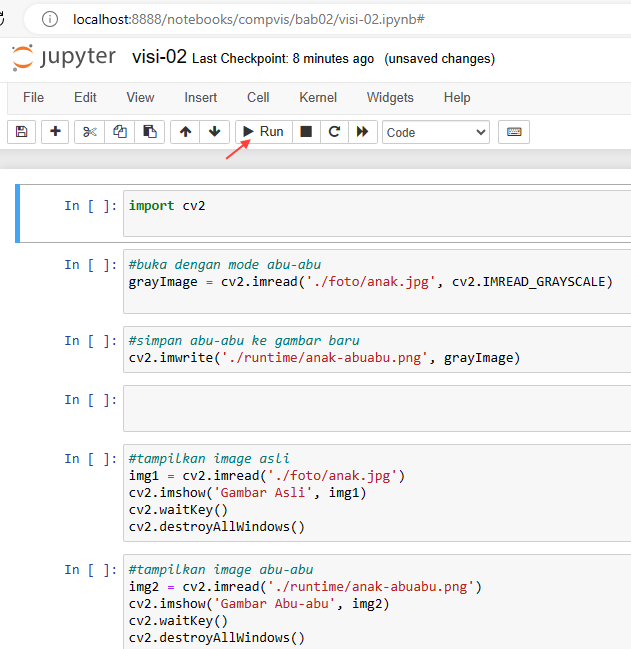Image resolution: width=631 pixels, height=649 pixels.
Task: Interrupt the kernel with stop icon
Action: coord(306,132)
